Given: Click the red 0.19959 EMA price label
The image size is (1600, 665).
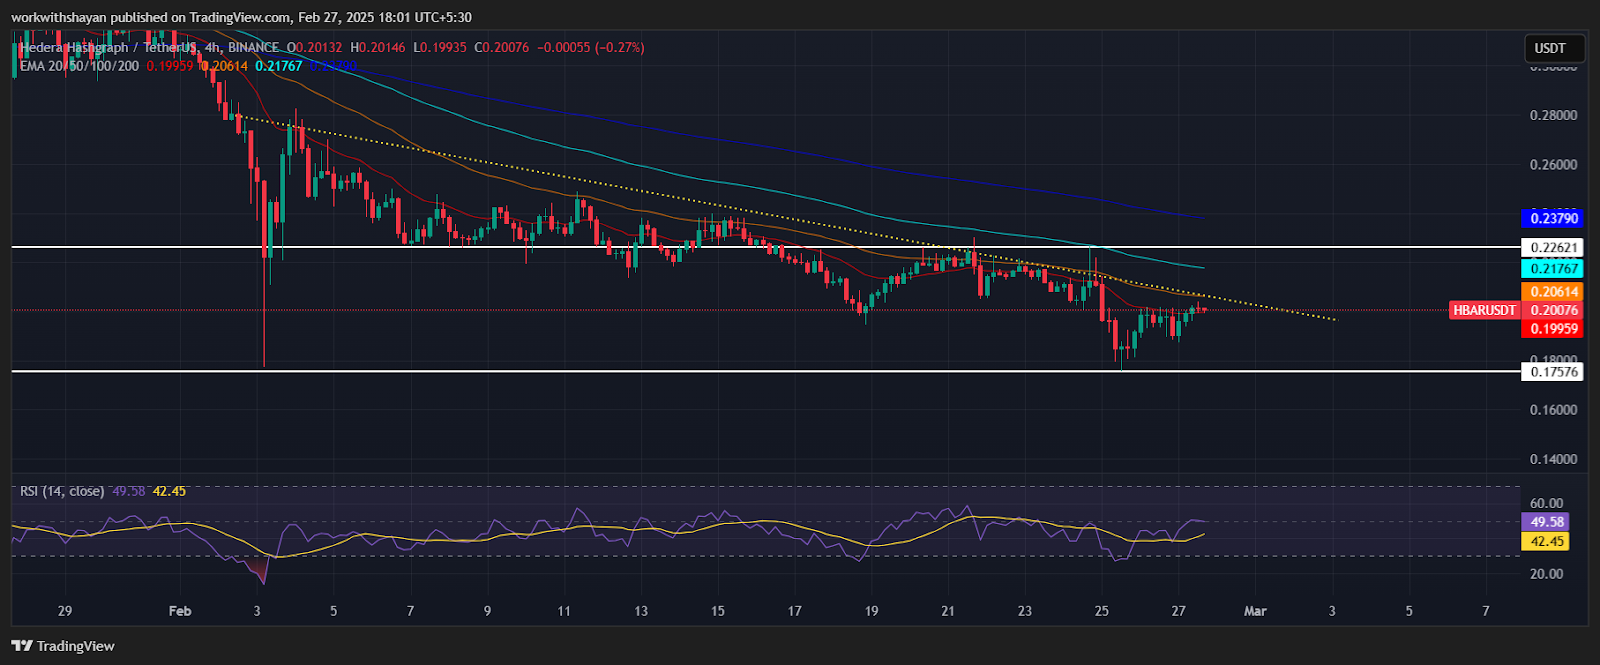Looking at the screenshot, I should 1553,329.
